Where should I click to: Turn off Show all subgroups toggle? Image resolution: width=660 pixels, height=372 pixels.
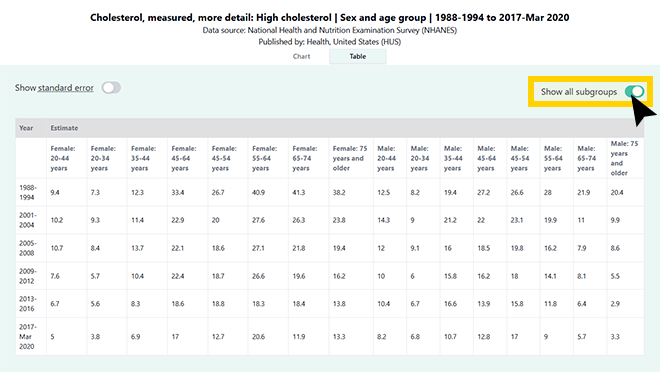tap(634, 91)
